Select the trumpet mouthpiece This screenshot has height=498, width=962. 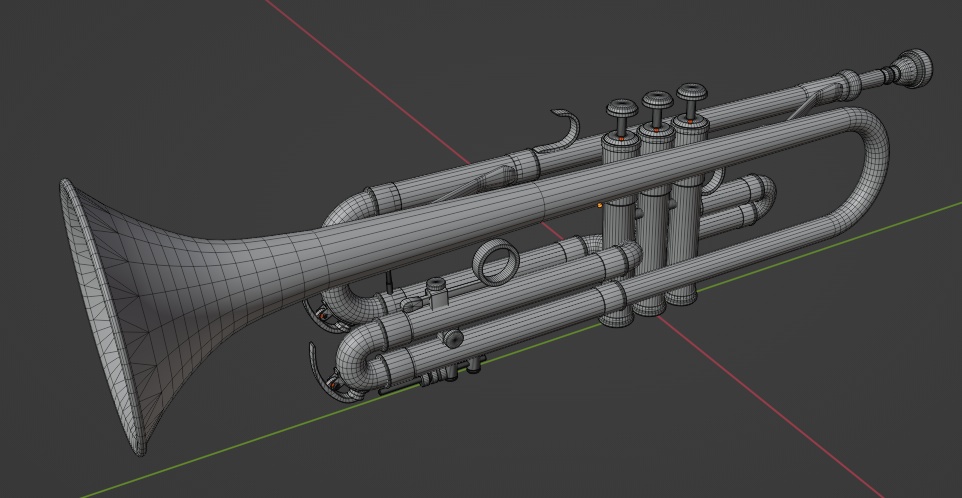[910, 67]
